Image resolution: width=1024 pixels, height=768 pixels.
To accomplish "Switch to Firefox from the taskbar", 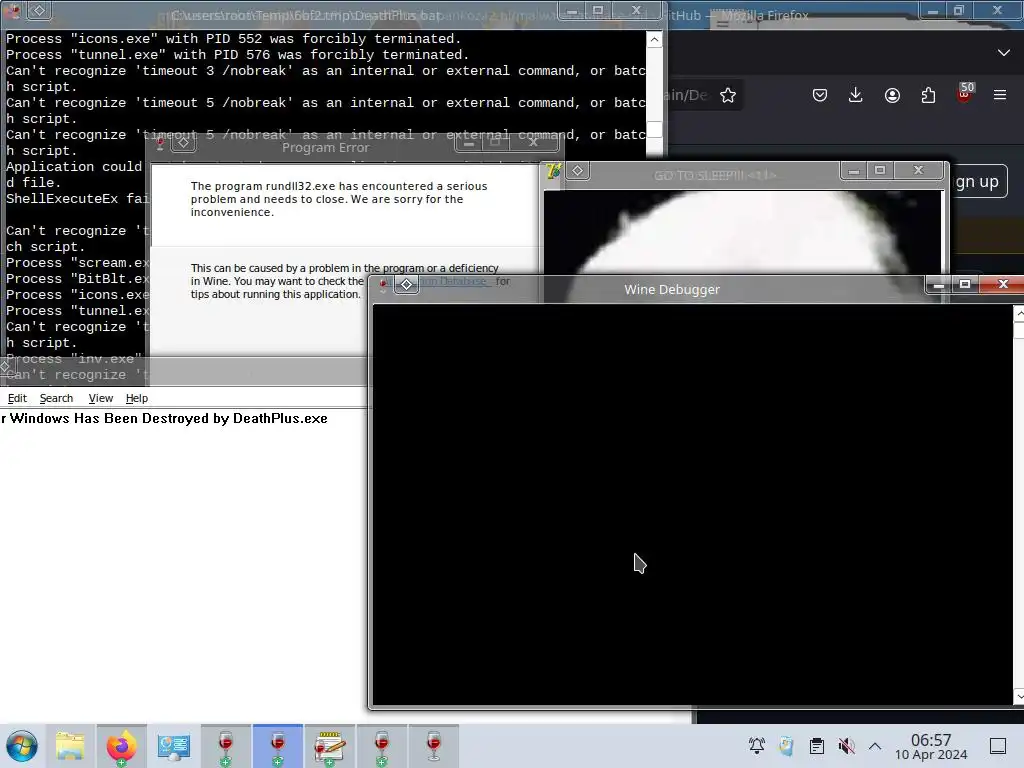I will pyautogui.click(x=121, y=746).
